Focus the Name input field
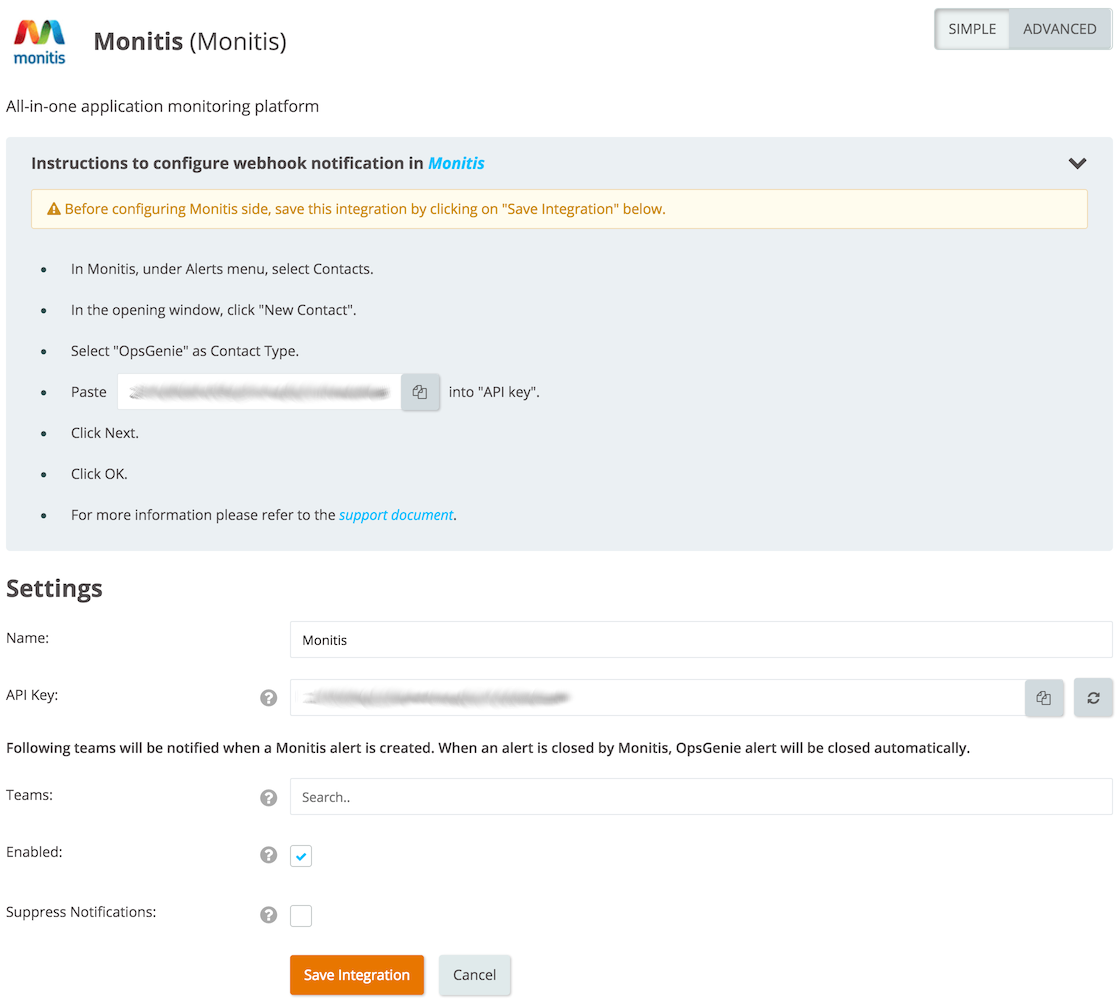The width and height of the screenshot is (1120, 1000). (701, 640)
